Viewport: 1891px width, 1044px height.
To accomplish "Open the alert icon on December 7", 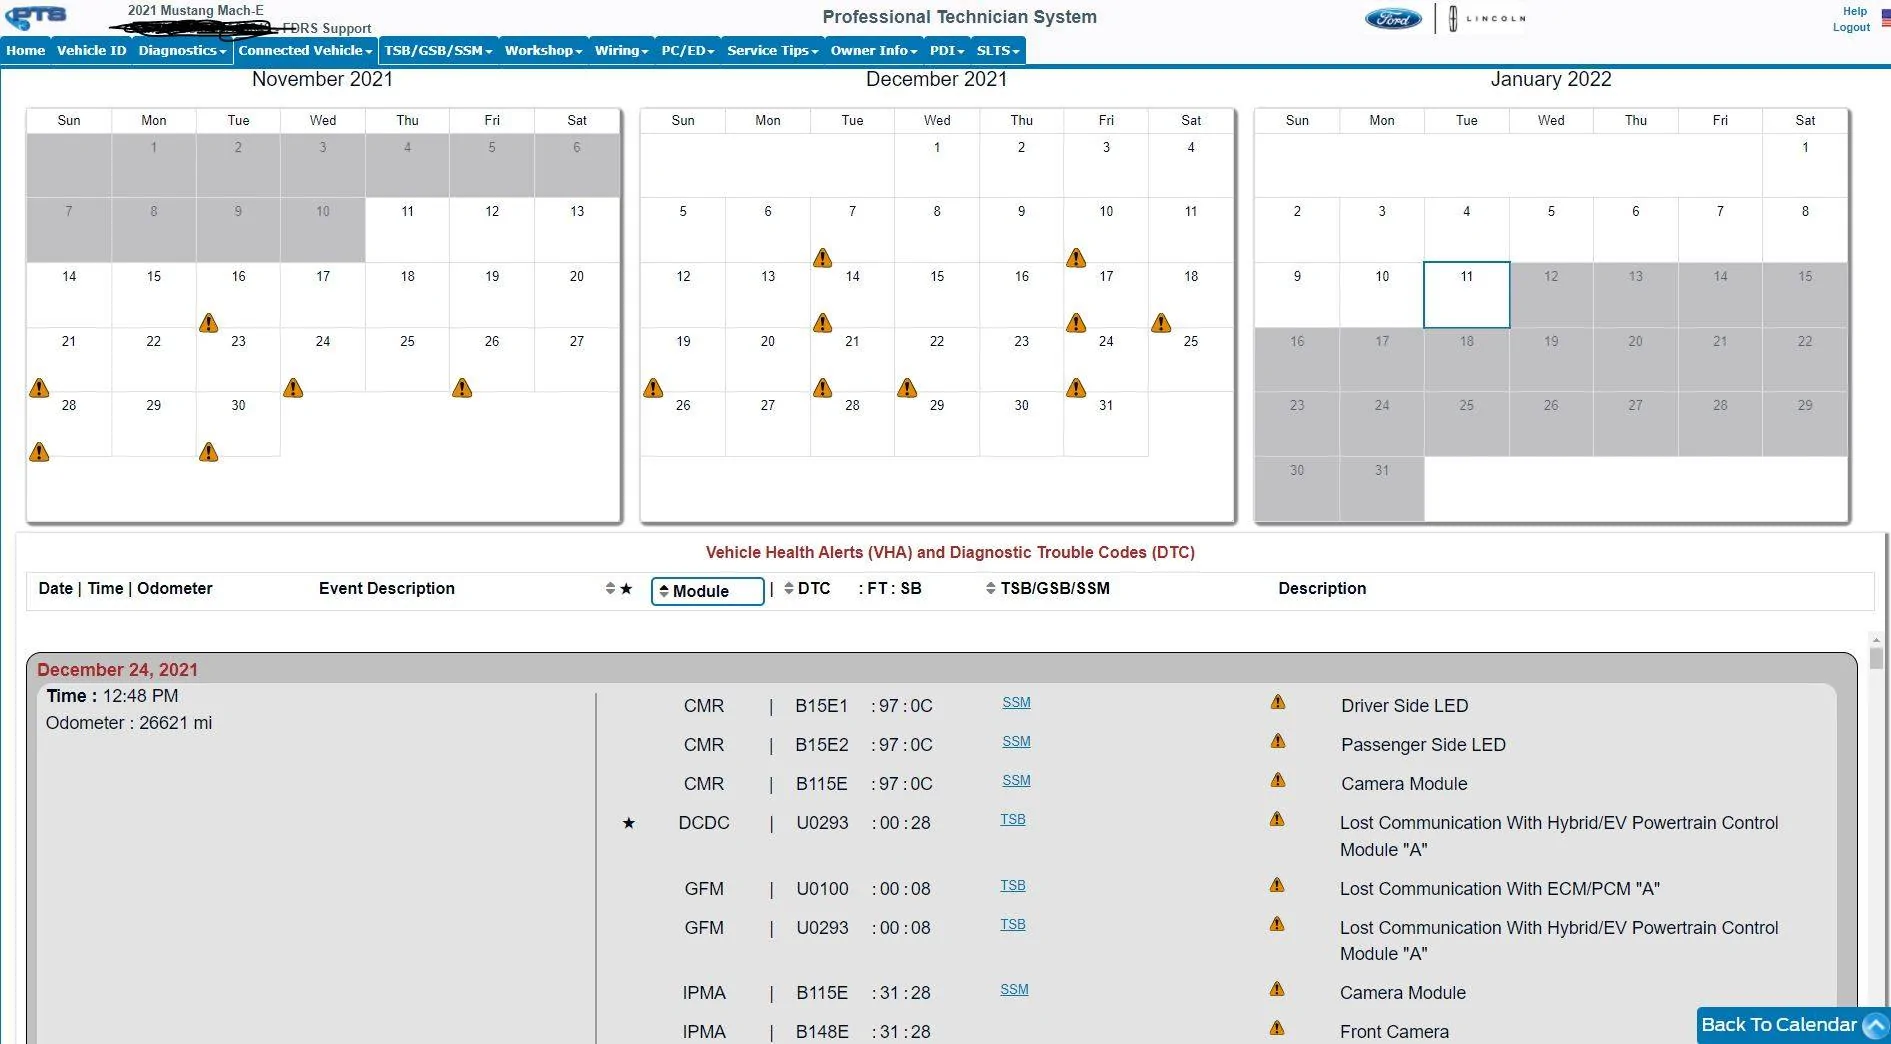I will pyautogui.click(x=822, y=258).
